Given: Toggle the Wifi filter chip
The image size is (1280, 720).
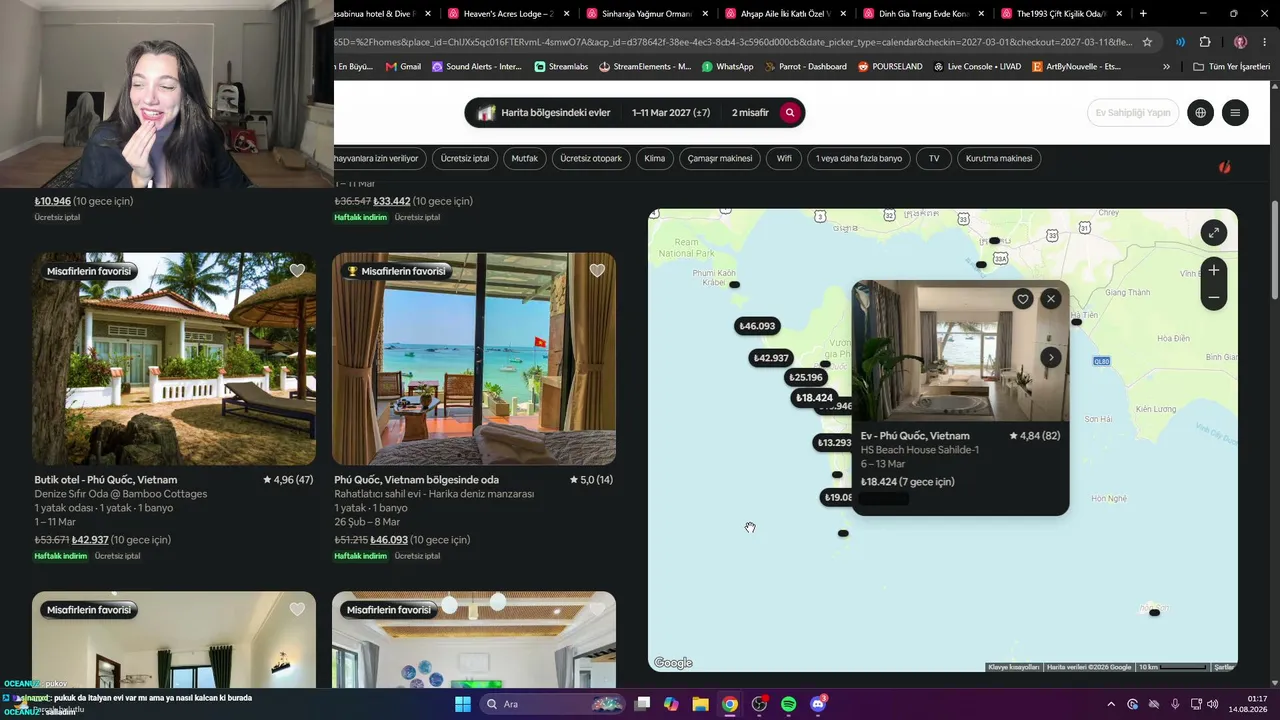Looking at the screenshot, I should click(x=784, y=158).
